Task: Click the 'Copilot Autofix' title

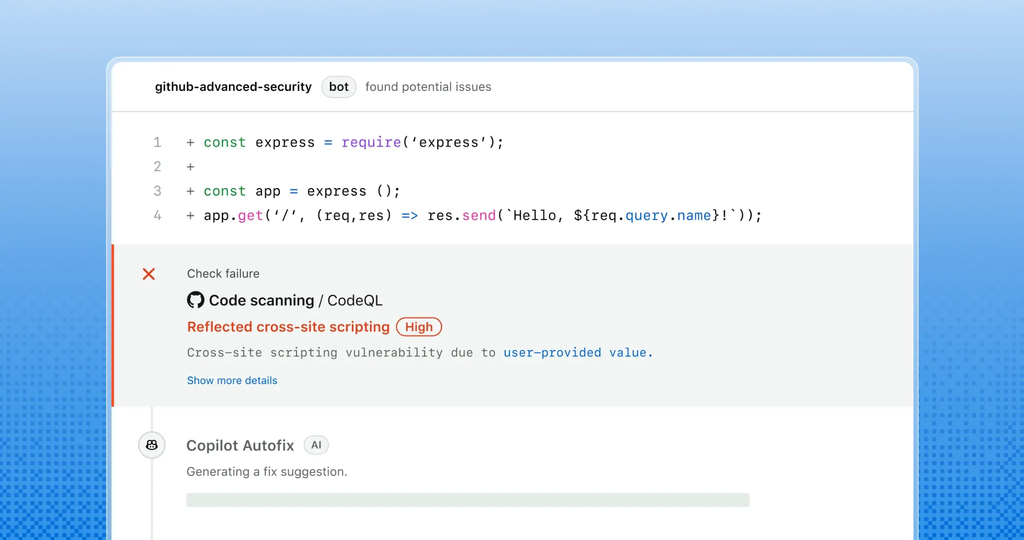Action: 240,445
